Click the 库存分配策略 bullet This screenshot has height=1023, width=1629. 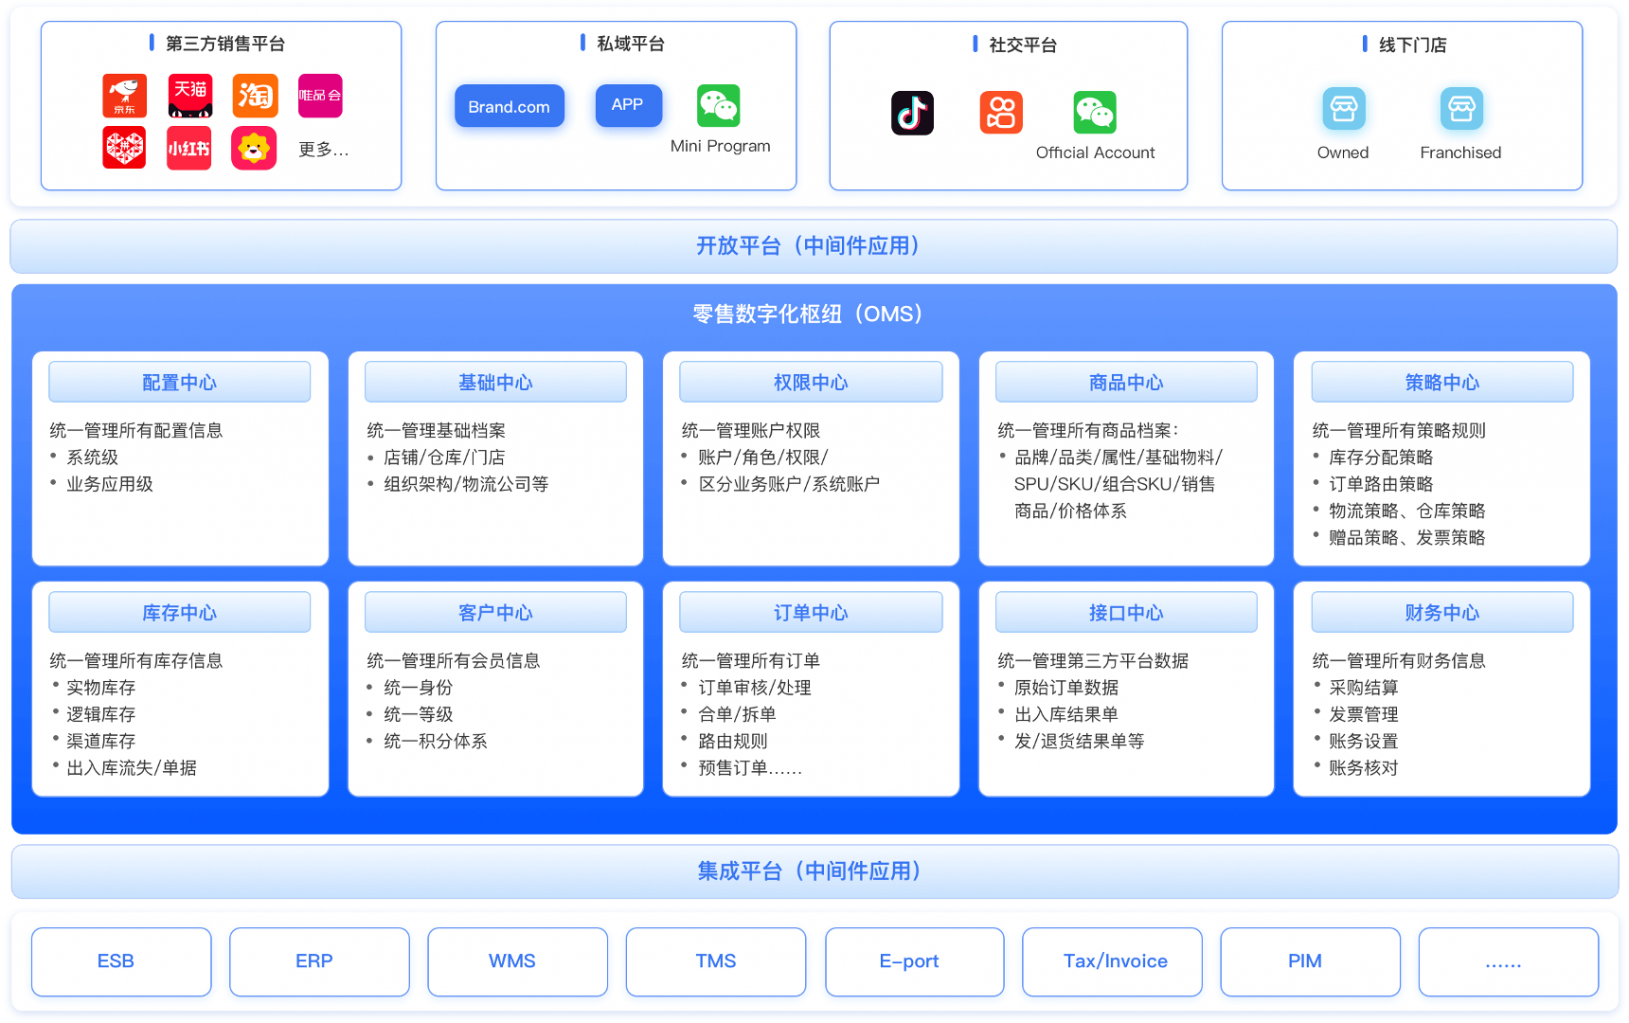point(1381,457)
